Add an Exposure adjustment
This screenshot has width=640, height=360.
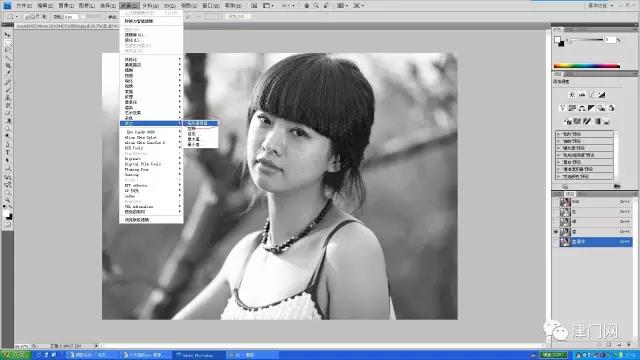tap(601, 95)
